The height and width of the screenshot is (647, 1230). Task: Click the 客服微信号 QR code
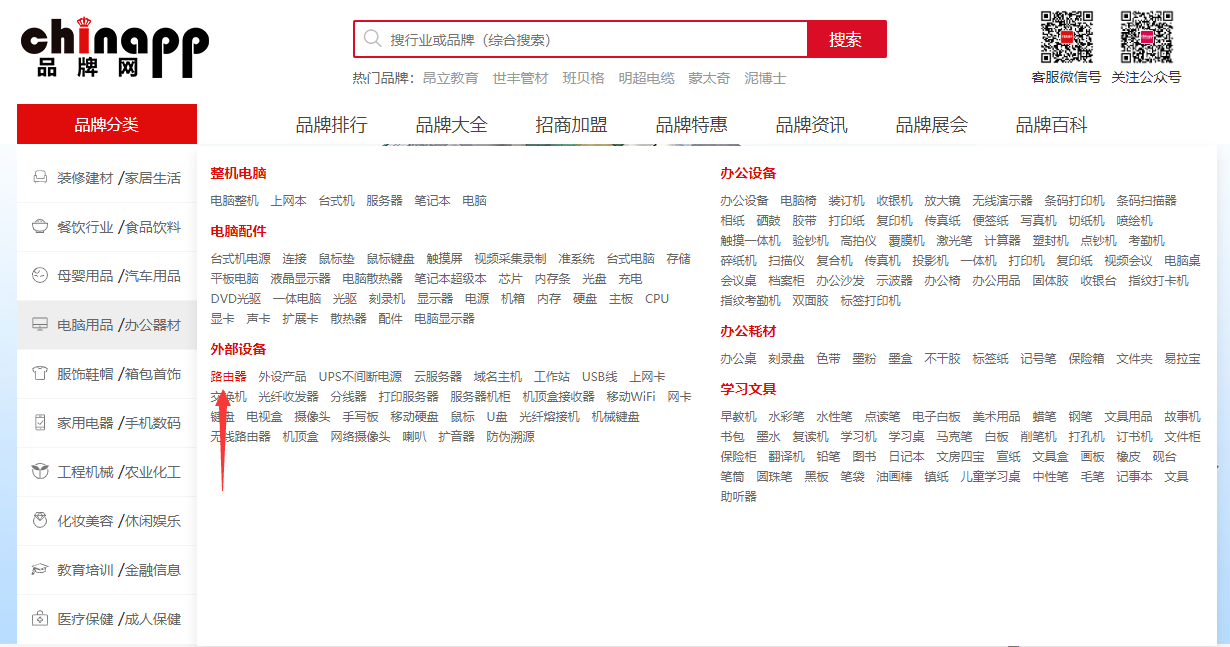coord(1065,37)
